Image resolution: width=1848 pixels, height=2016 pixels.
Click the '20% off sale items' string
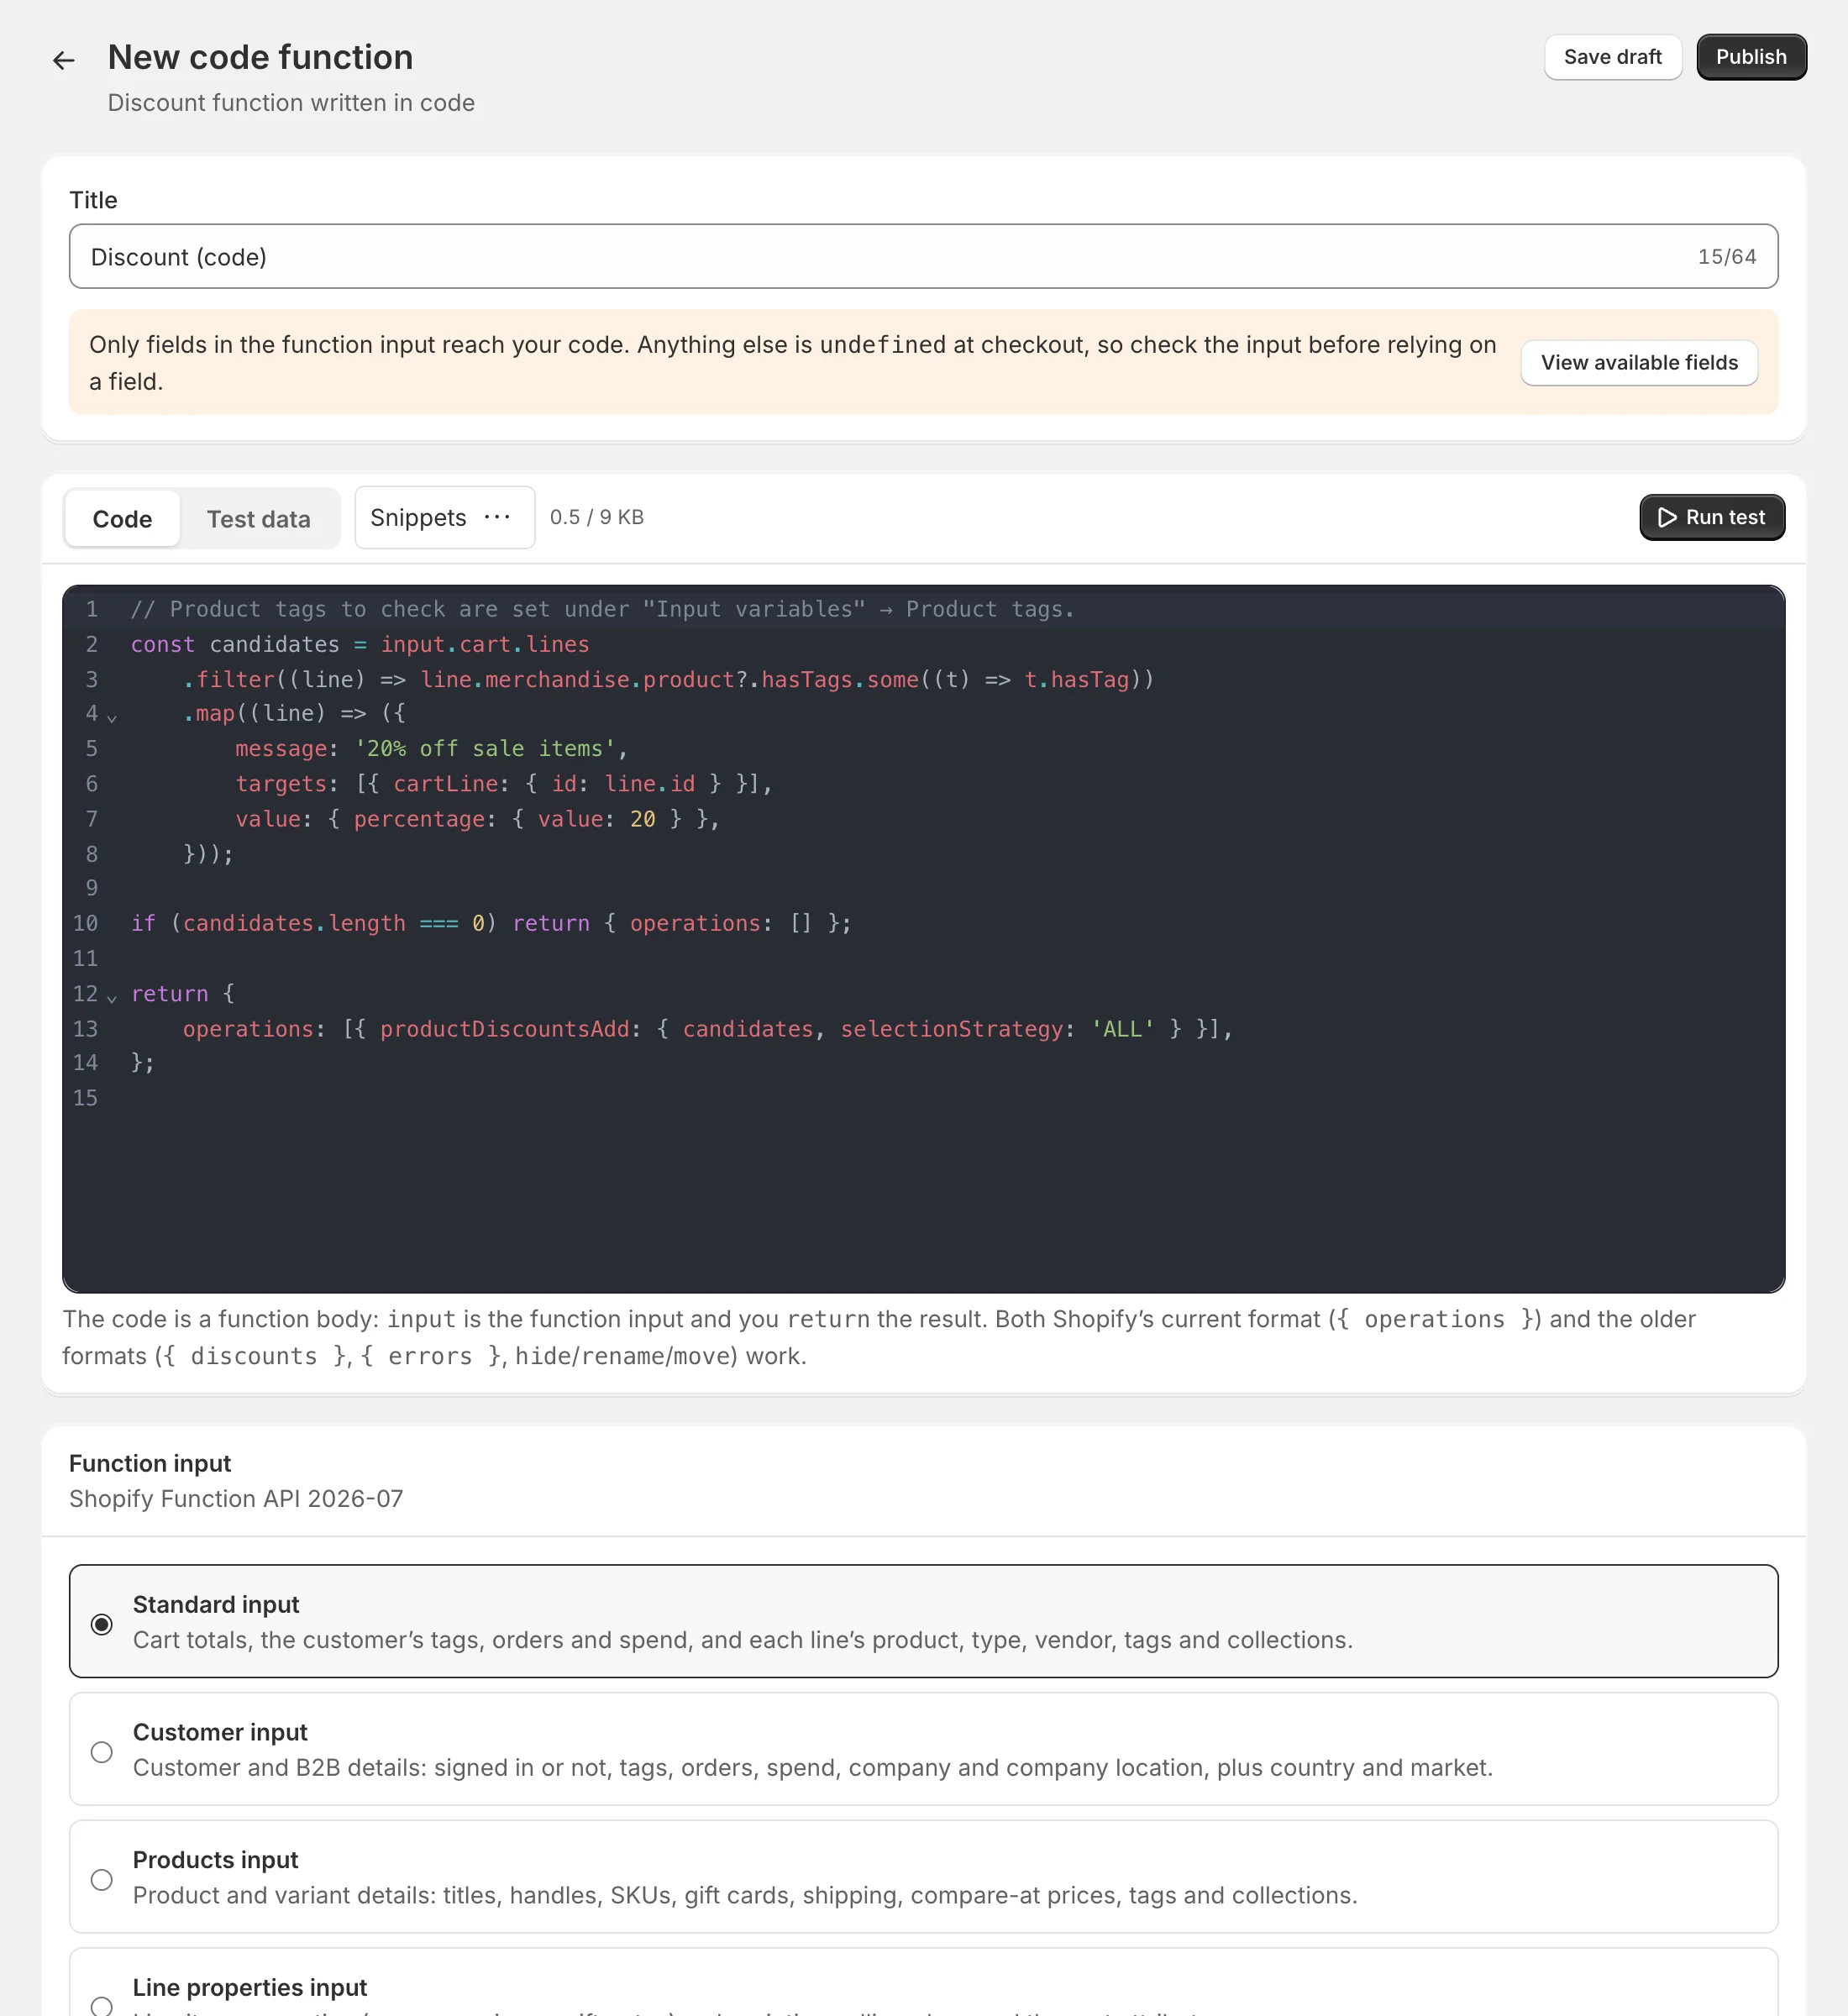coord(485,748)
